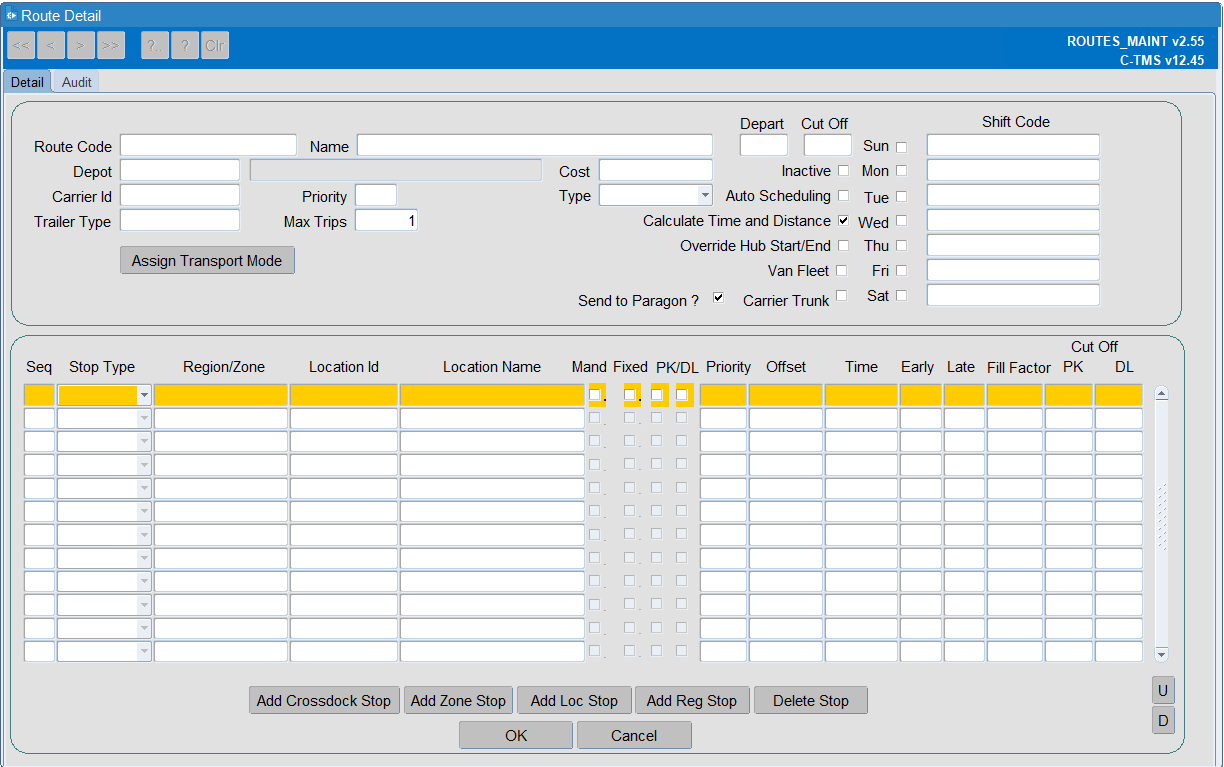1224x767 pixels.
Task: Click the Add Crossdock Stop button
Action: 324,701
